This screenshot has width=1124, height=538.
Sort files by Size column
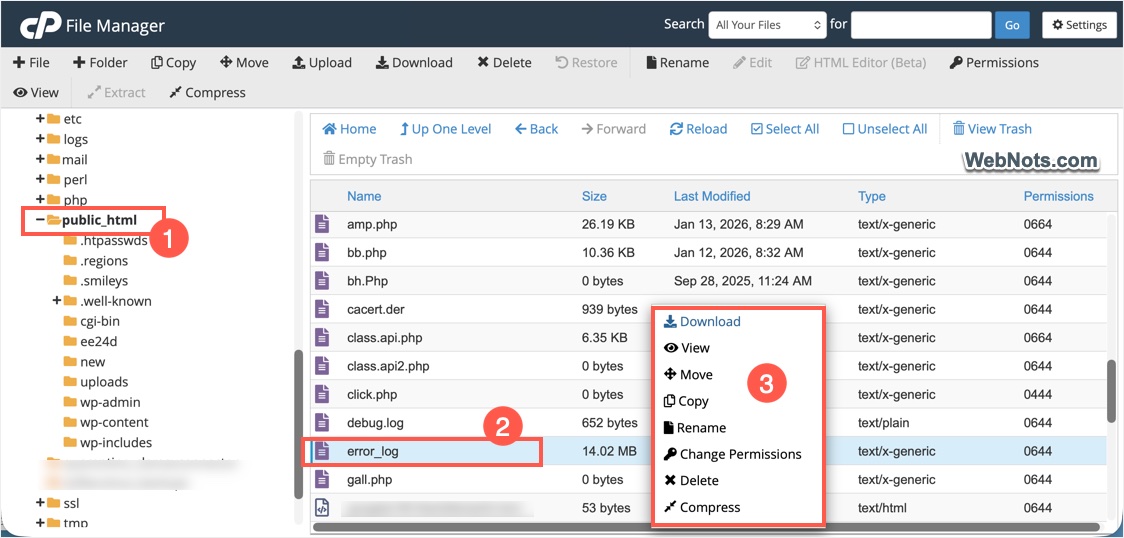(594, 196)
